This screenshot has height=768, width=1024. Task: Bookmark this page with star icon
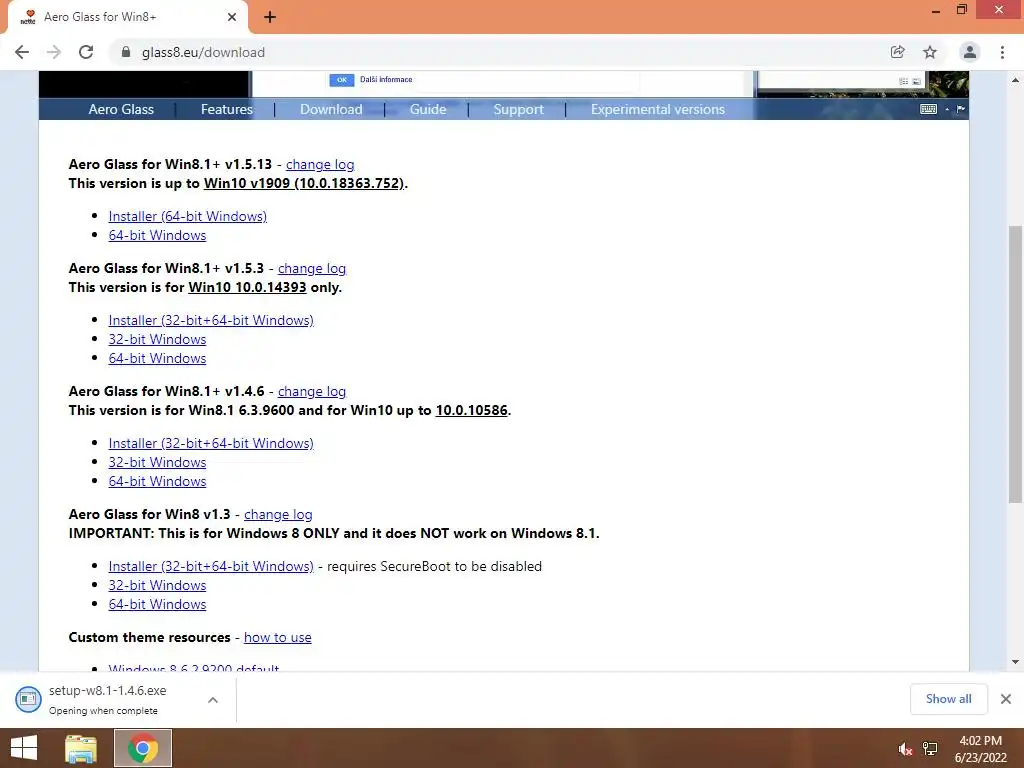coord(930,52)
